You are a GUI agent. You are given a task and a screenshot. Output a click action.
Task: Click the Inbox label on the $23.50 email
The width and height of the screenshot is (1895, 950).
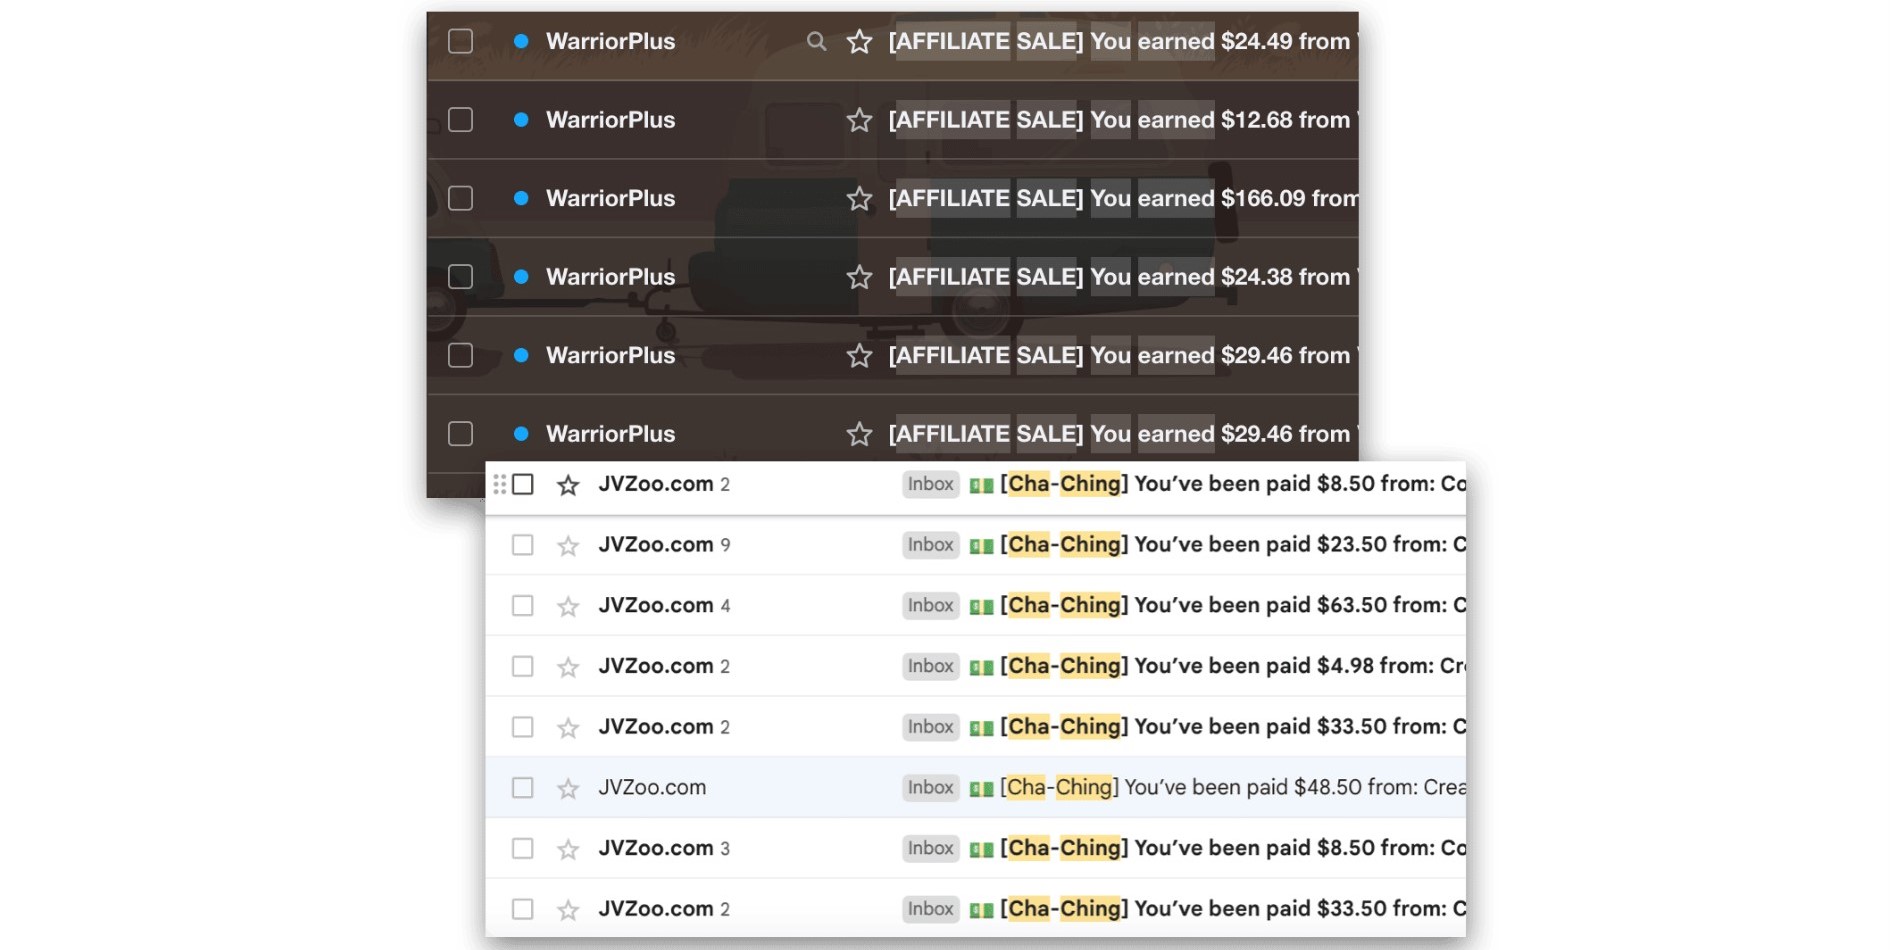tap(931, 545)
